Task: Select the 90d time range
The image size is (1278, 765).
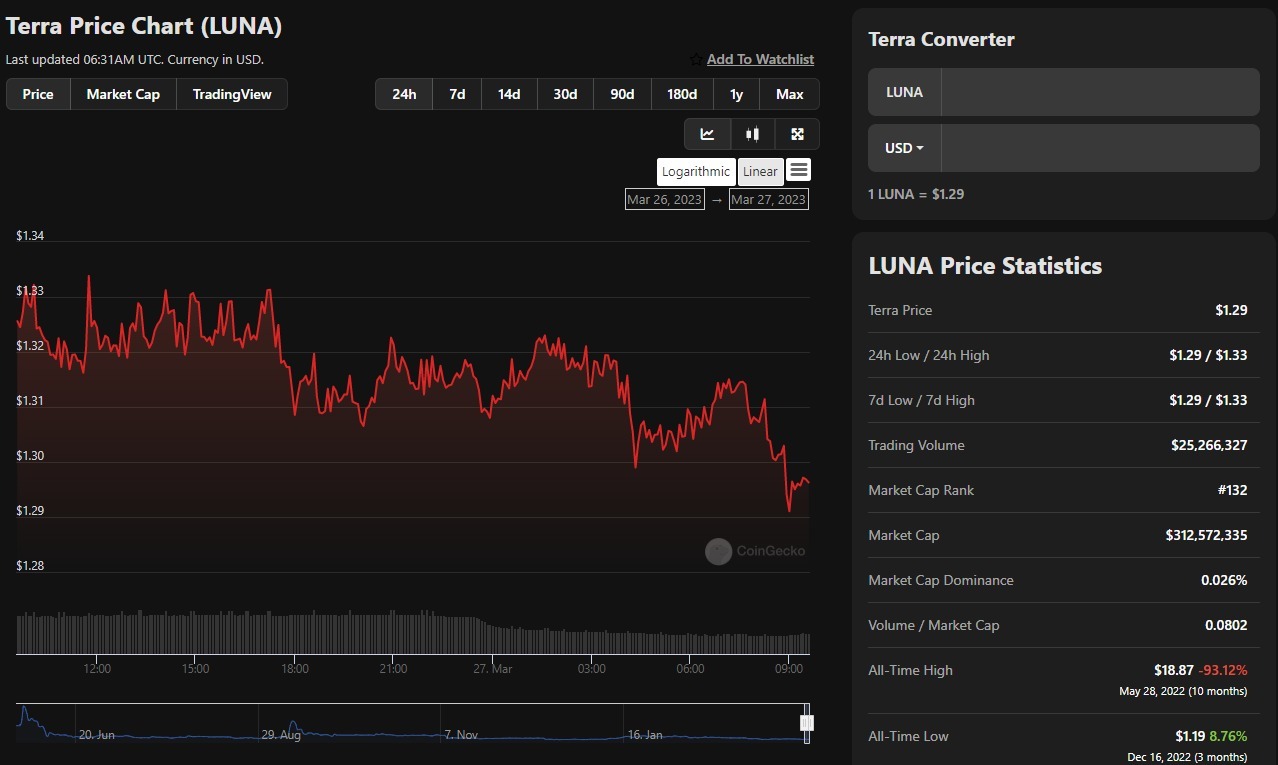Action: [x=622, y=93]
